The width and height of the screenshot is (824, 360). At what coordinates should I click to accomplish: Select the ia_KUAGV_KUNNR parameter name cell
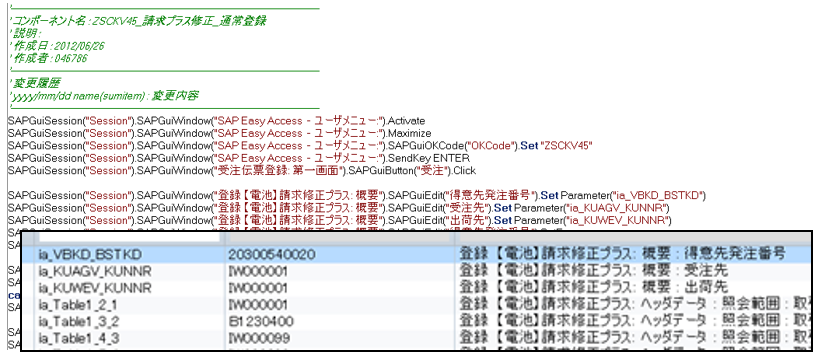point(95,272)
